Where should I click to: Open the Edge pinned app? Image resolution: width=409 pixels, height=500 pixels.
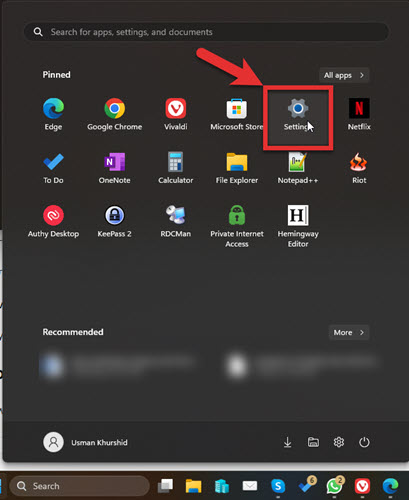53,114
